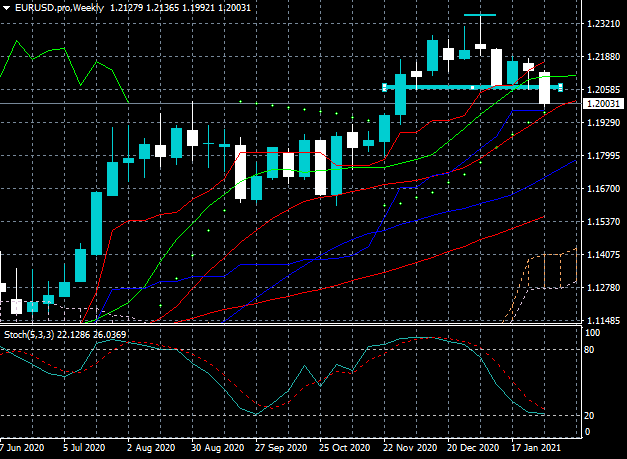Select the large cyan bullish July candle
This screenshot has width=627, height=459.
tap(96, 224)
